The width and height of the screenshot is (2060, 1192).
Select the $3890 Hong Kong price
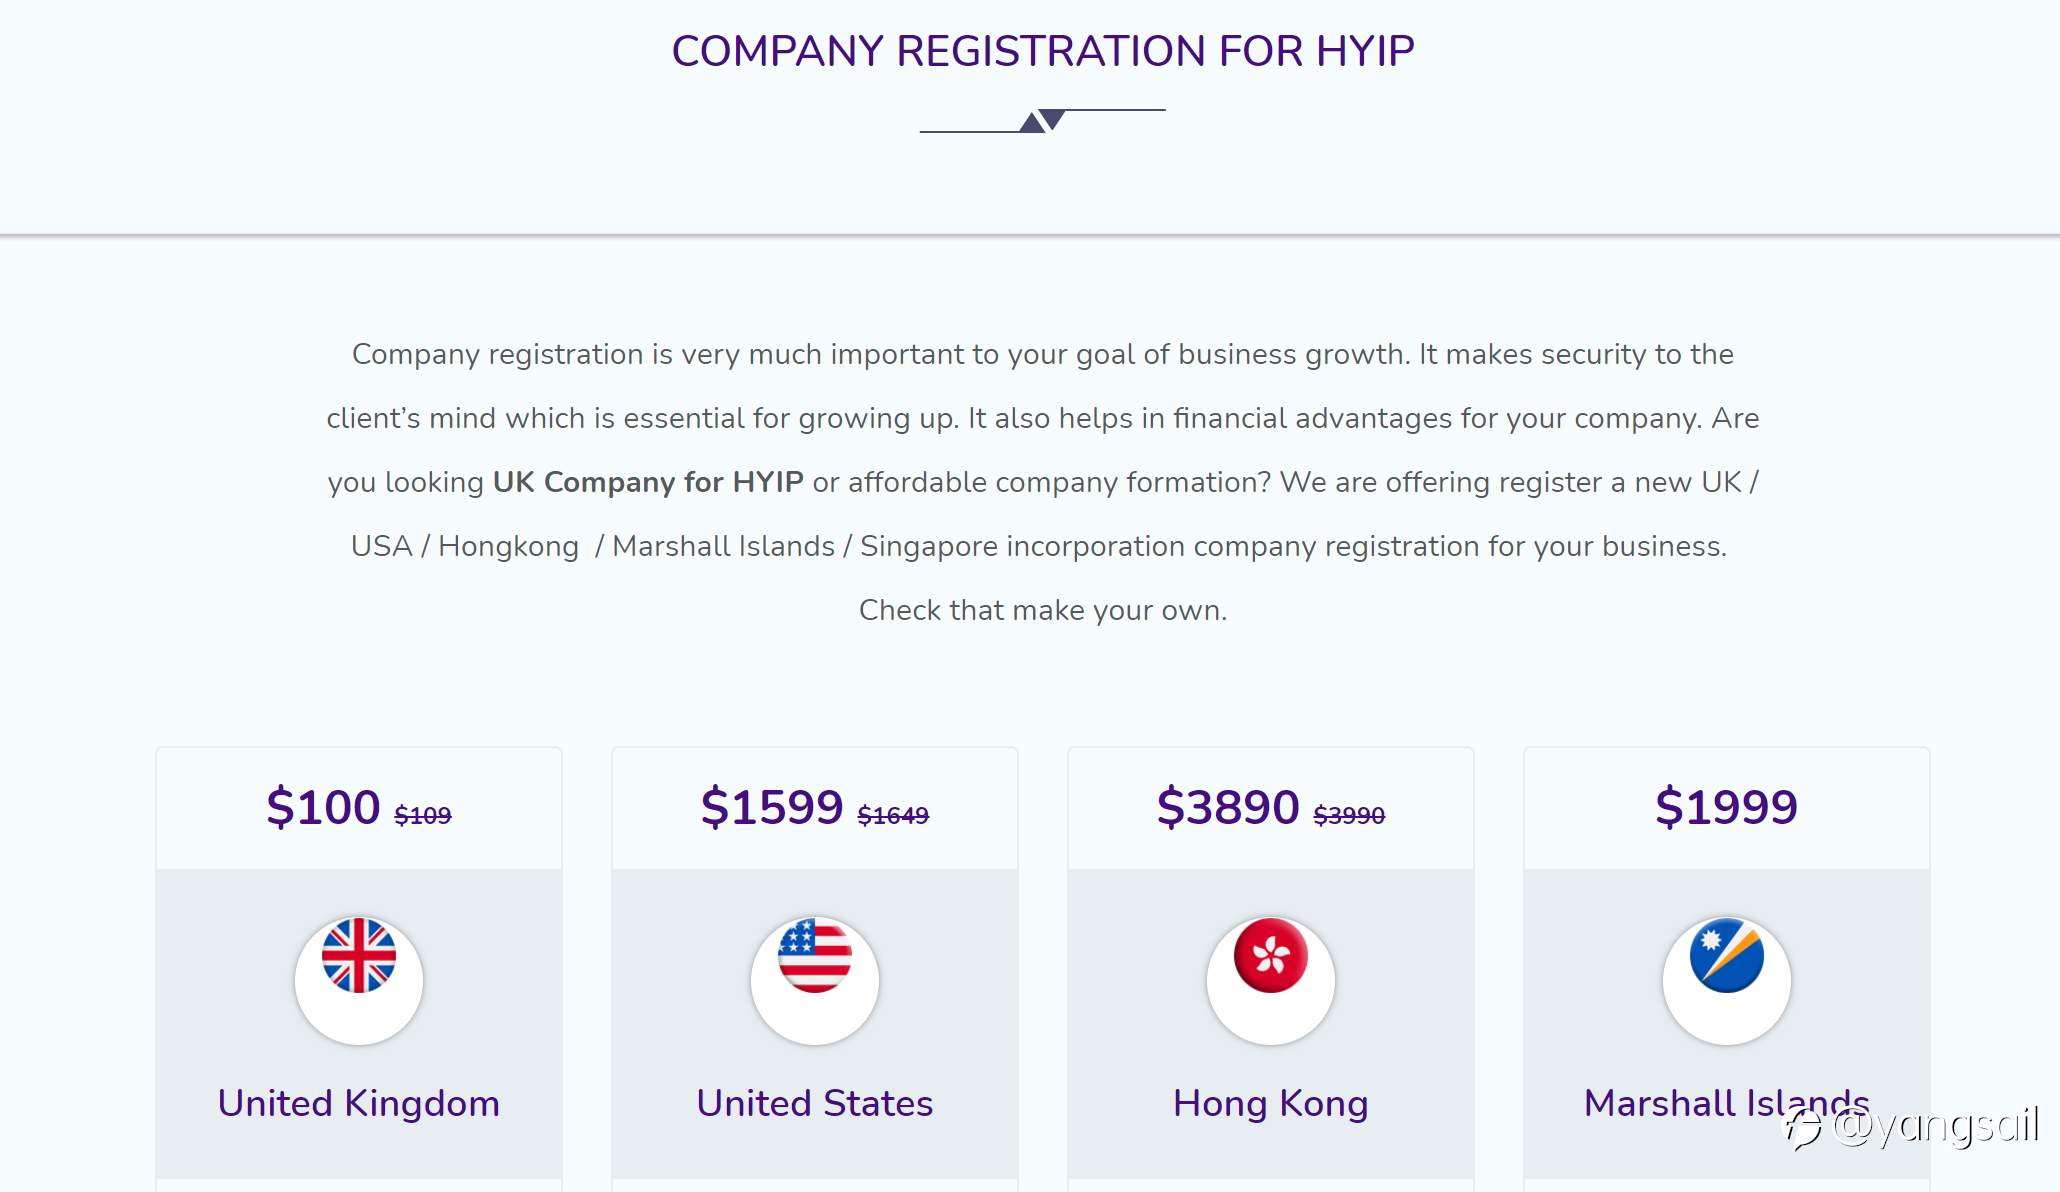(1228, 807)
